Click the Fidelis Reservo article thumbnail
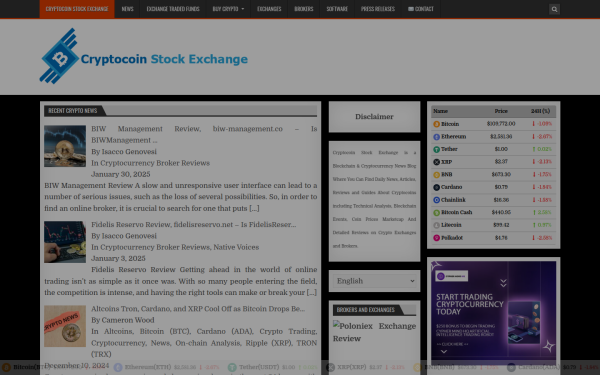The width and height of the screenshot is (600, 375). pos(65,242)
